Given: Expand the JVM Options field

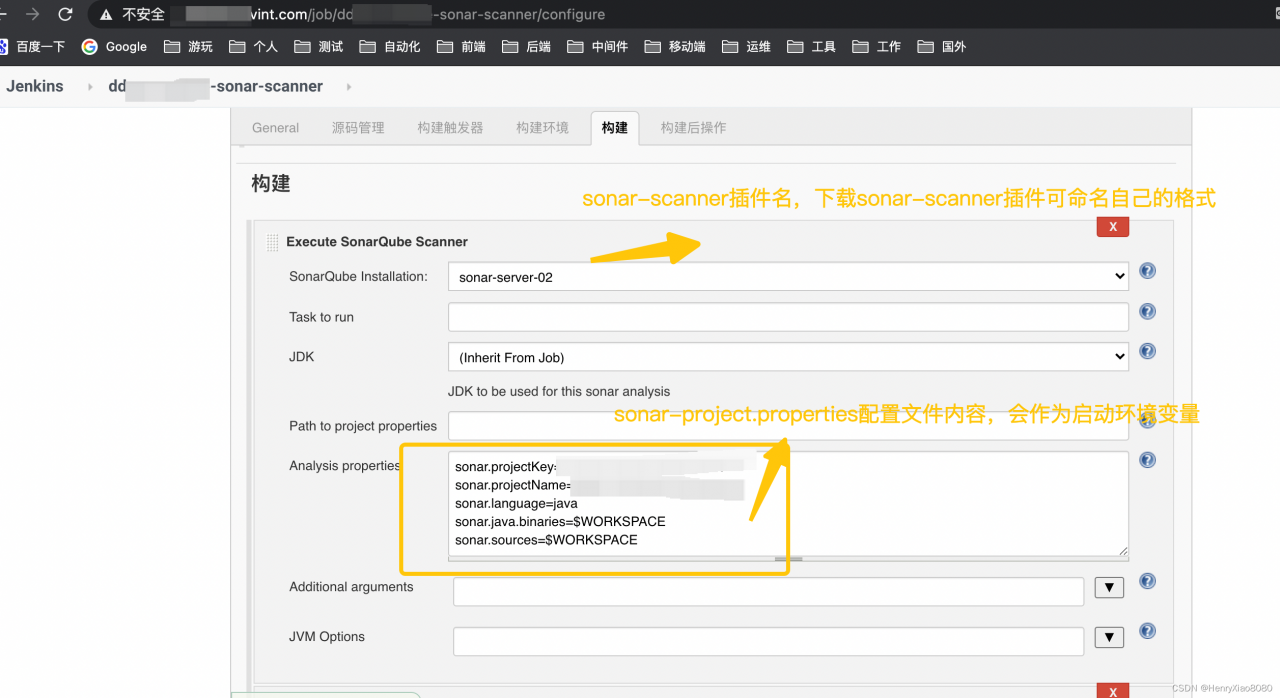Looking at the screenshot, I should tap(1109, 638).
